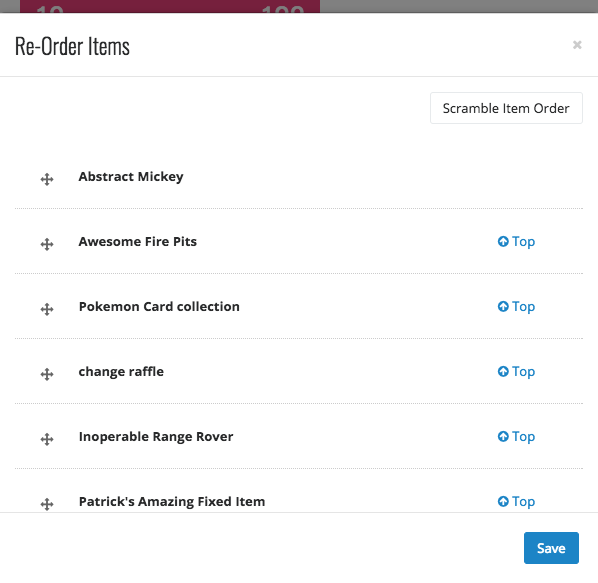Viewport: 598px width, 583px height.
Task: Click the drag handle for Abstract Mickey
Action: [47, 179]
